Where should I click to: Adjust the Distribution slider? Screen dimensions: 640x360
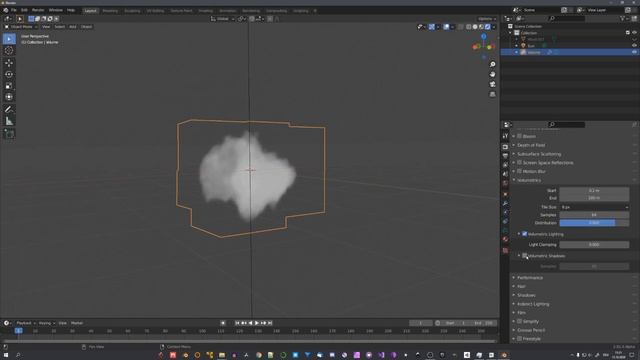coord(594,223)
